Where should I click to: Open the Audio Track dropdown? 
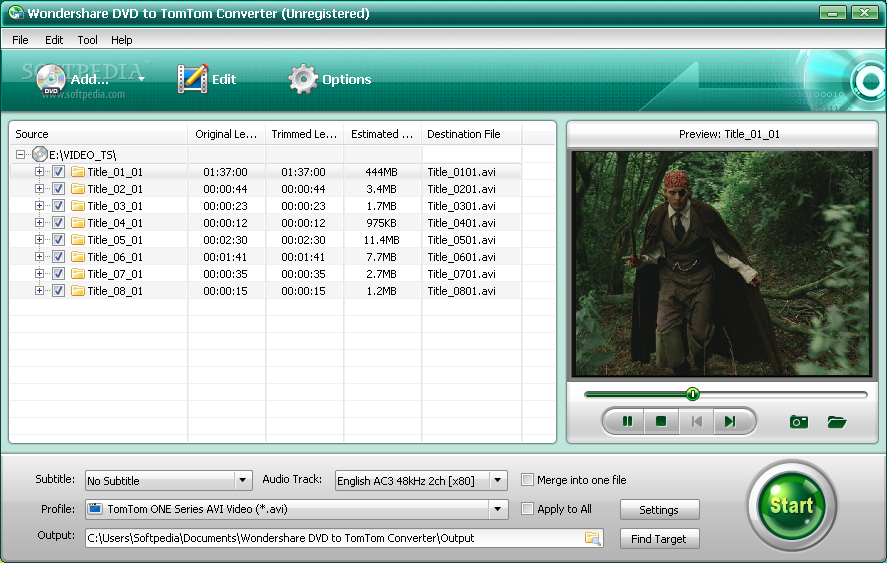tap(498, 480)
